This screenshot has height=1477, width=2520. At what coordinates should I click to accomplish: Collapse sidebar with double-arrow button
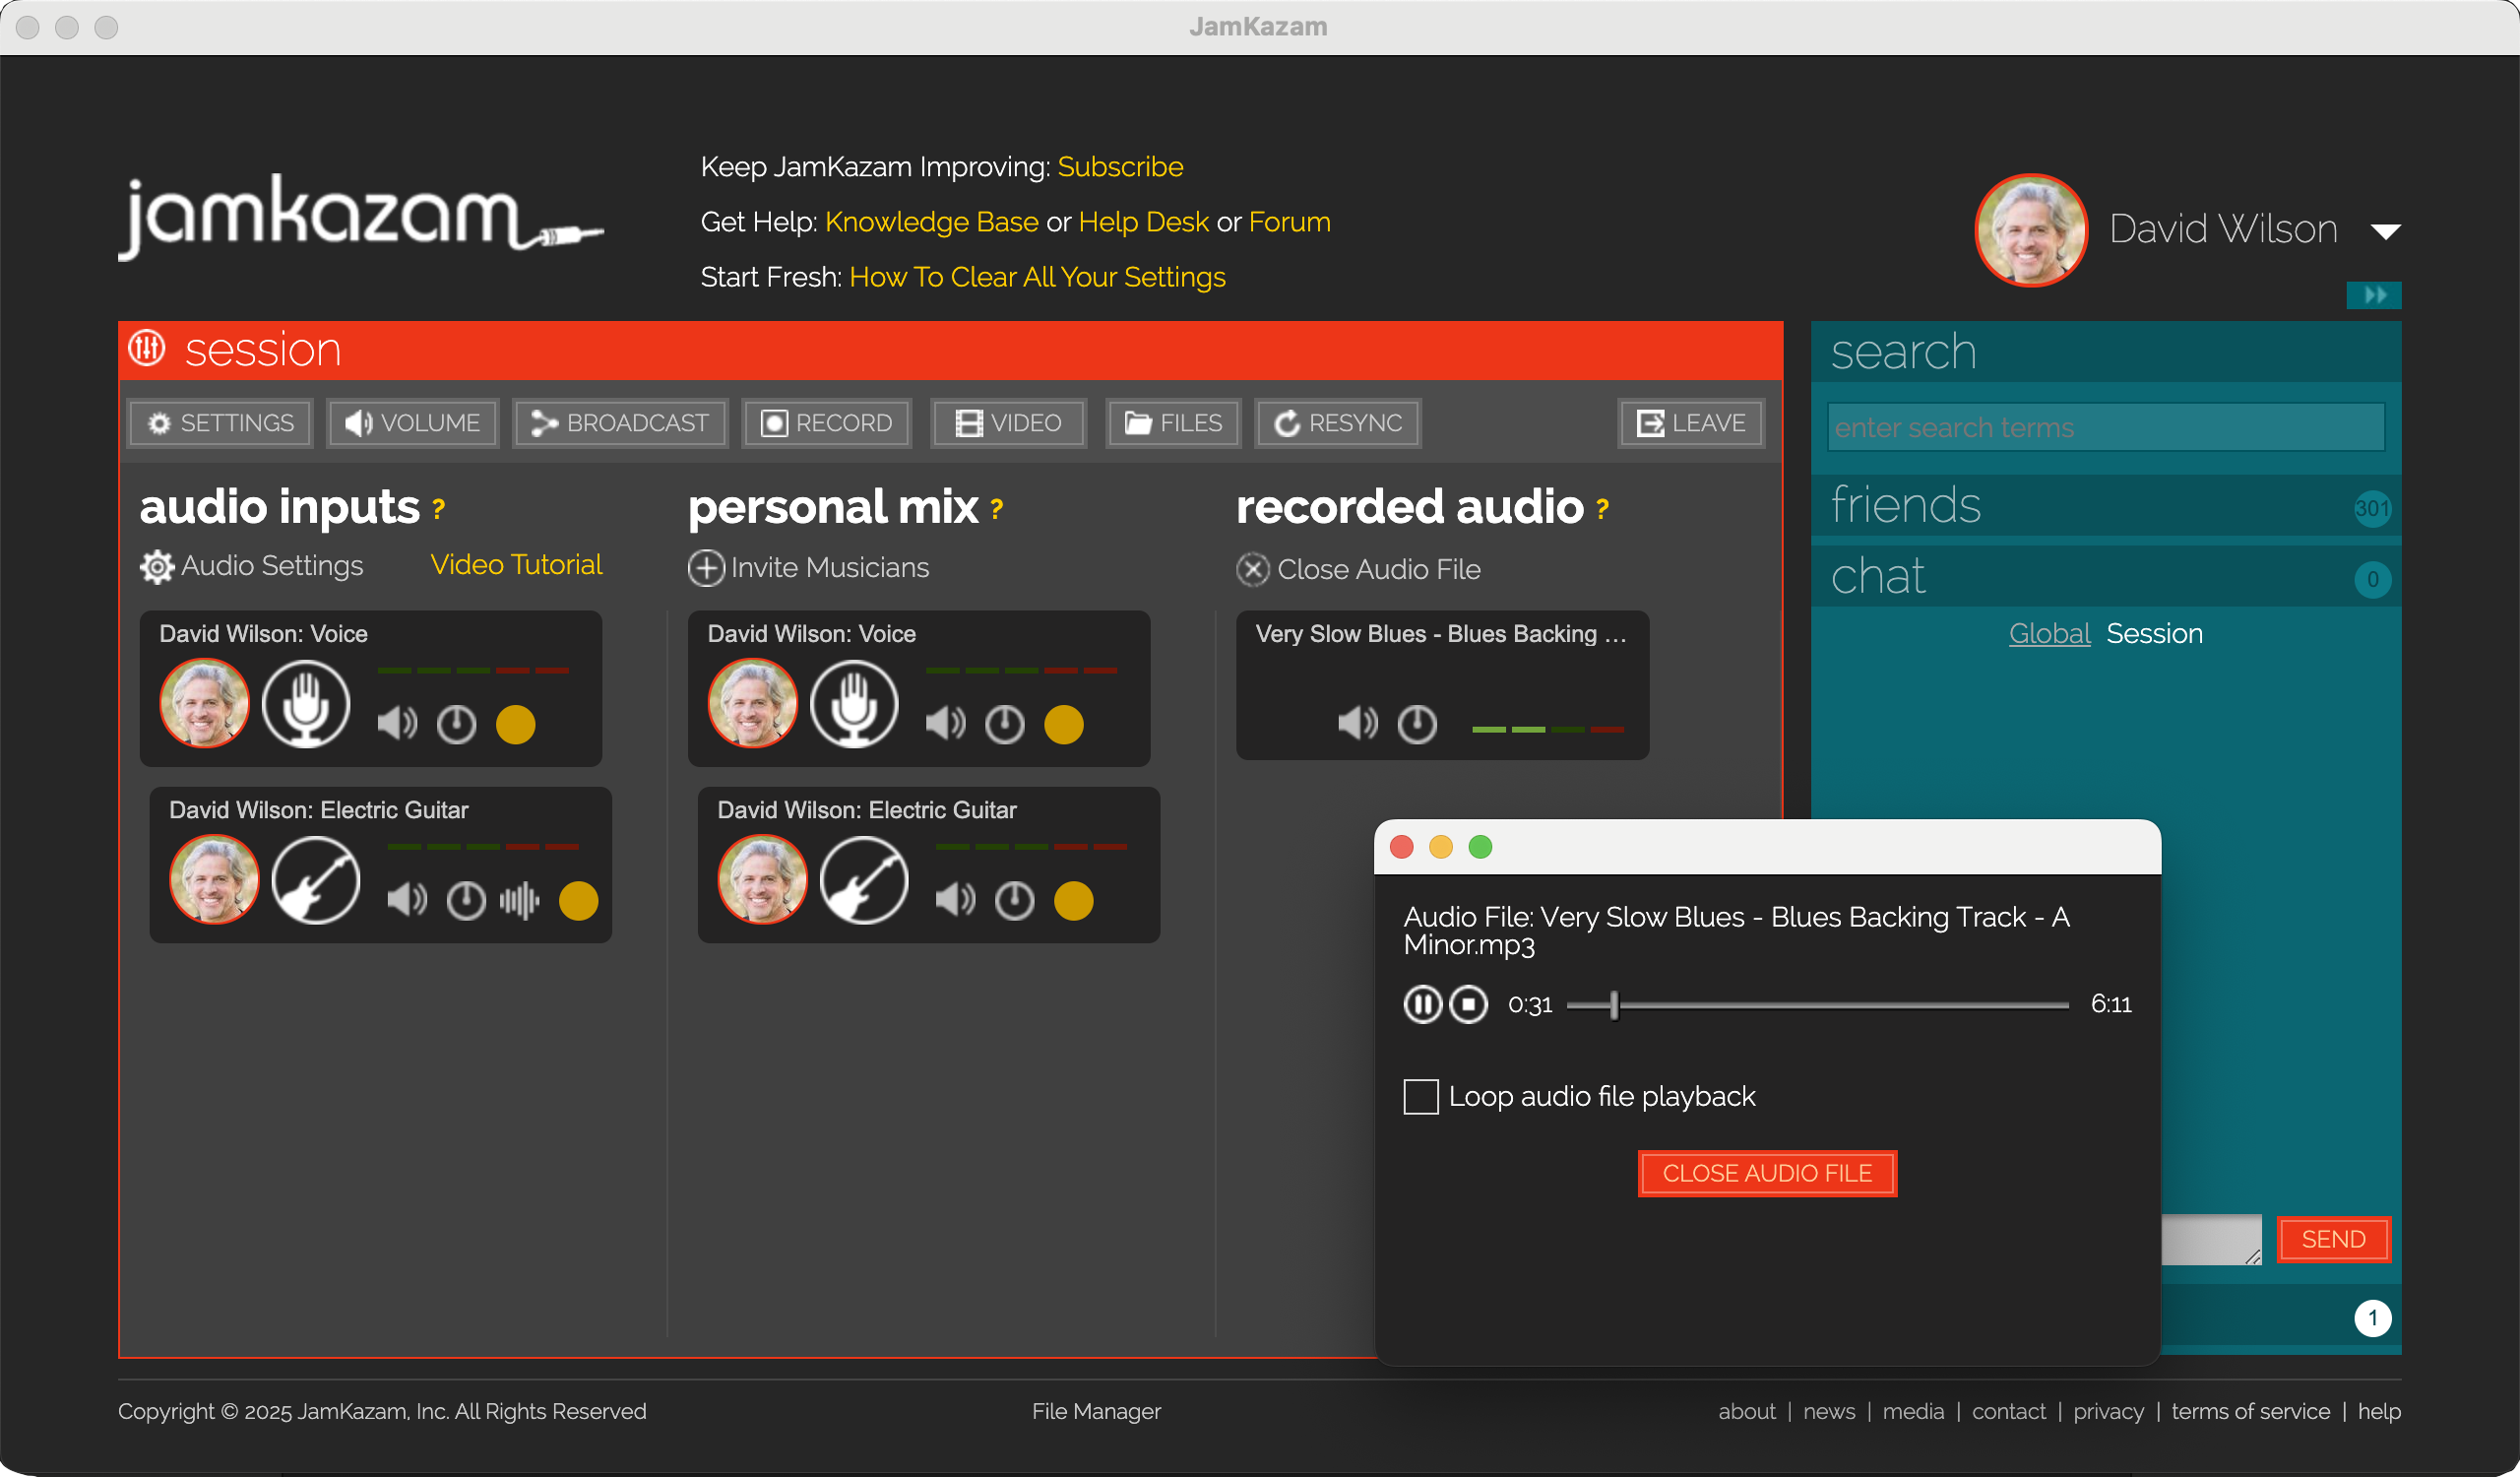point(2373,295)
